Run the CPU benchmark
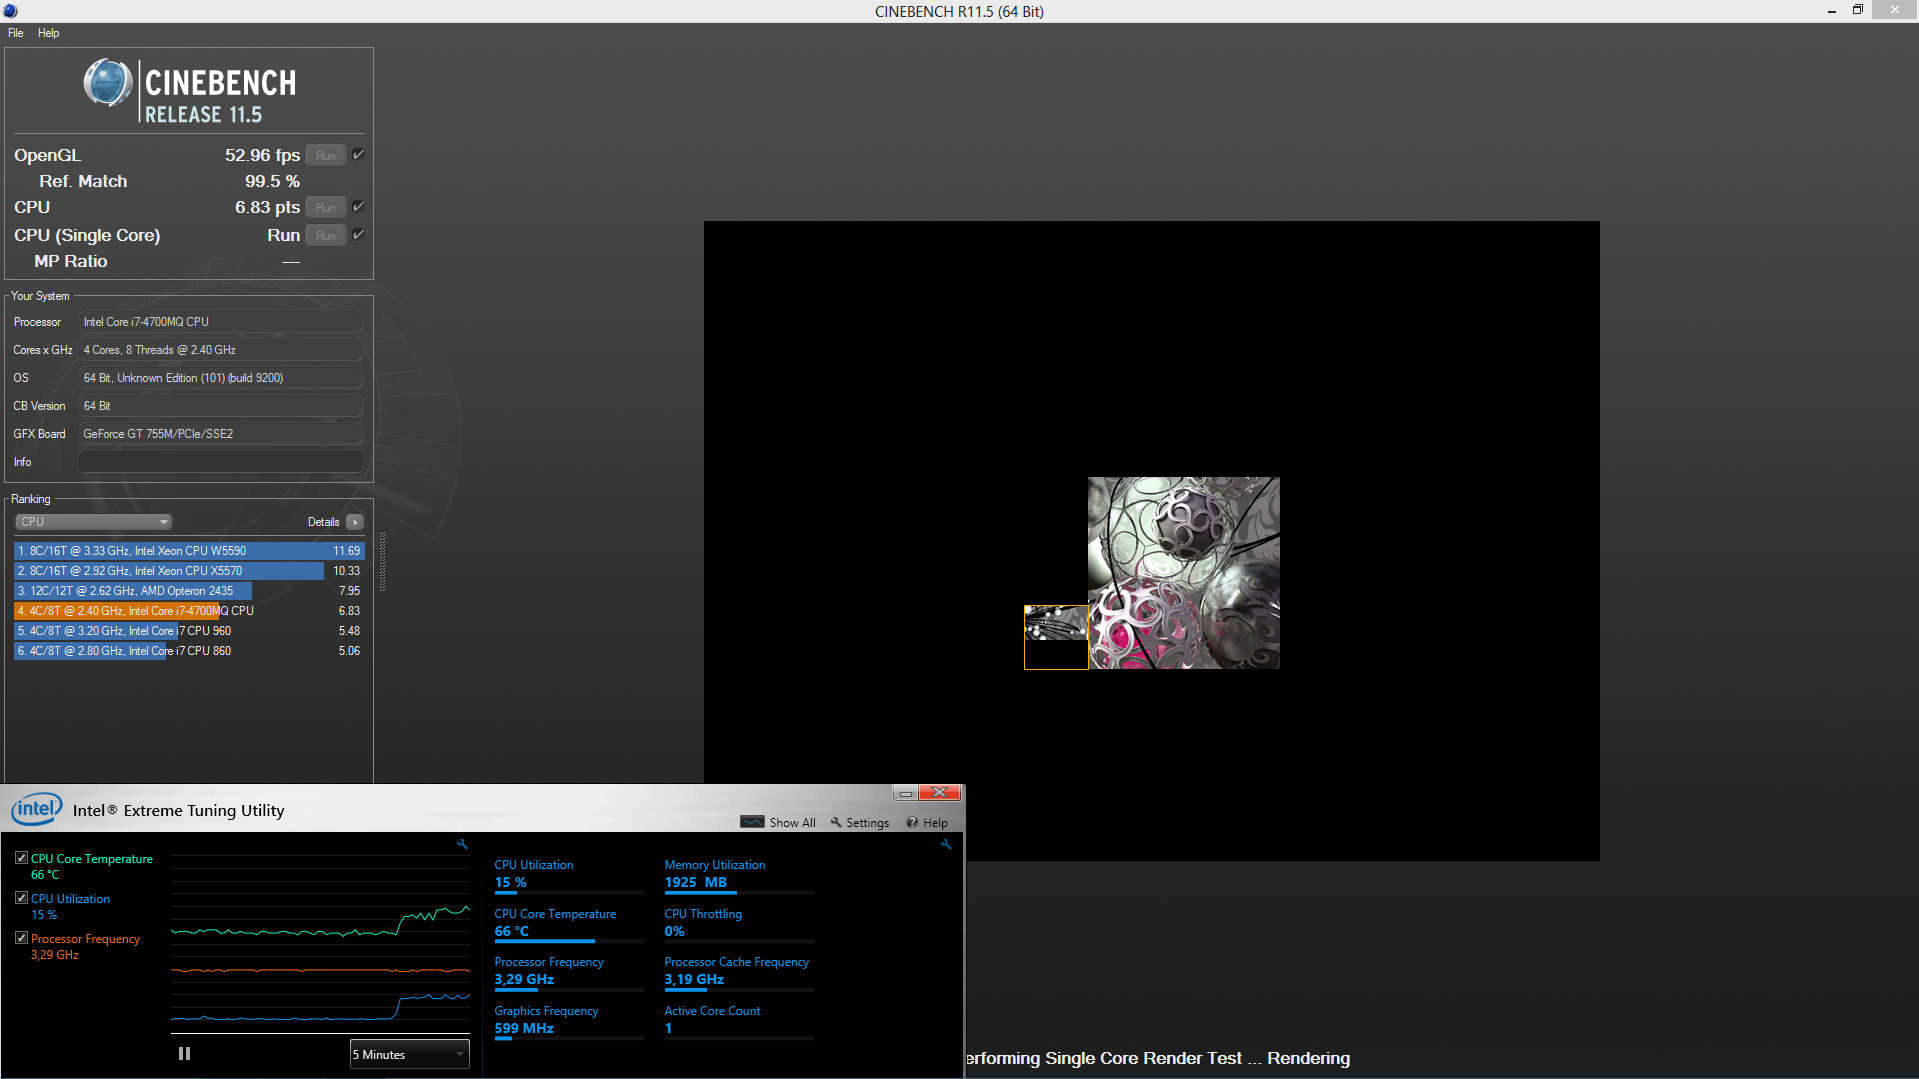The image size is (1919, 1079). point(325,207)
